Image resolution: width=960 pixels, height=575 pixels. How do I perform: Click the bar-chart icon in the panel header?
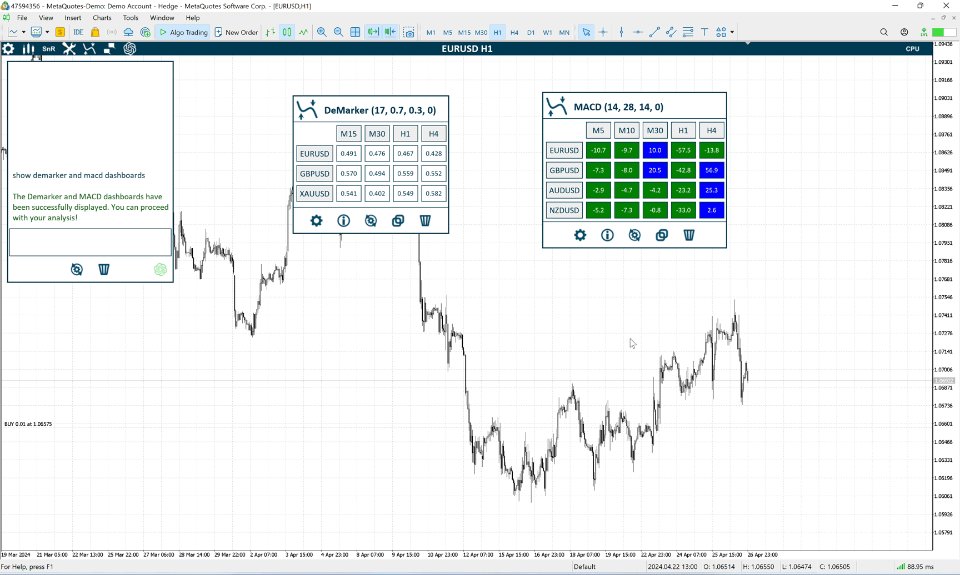click(28, 49)
